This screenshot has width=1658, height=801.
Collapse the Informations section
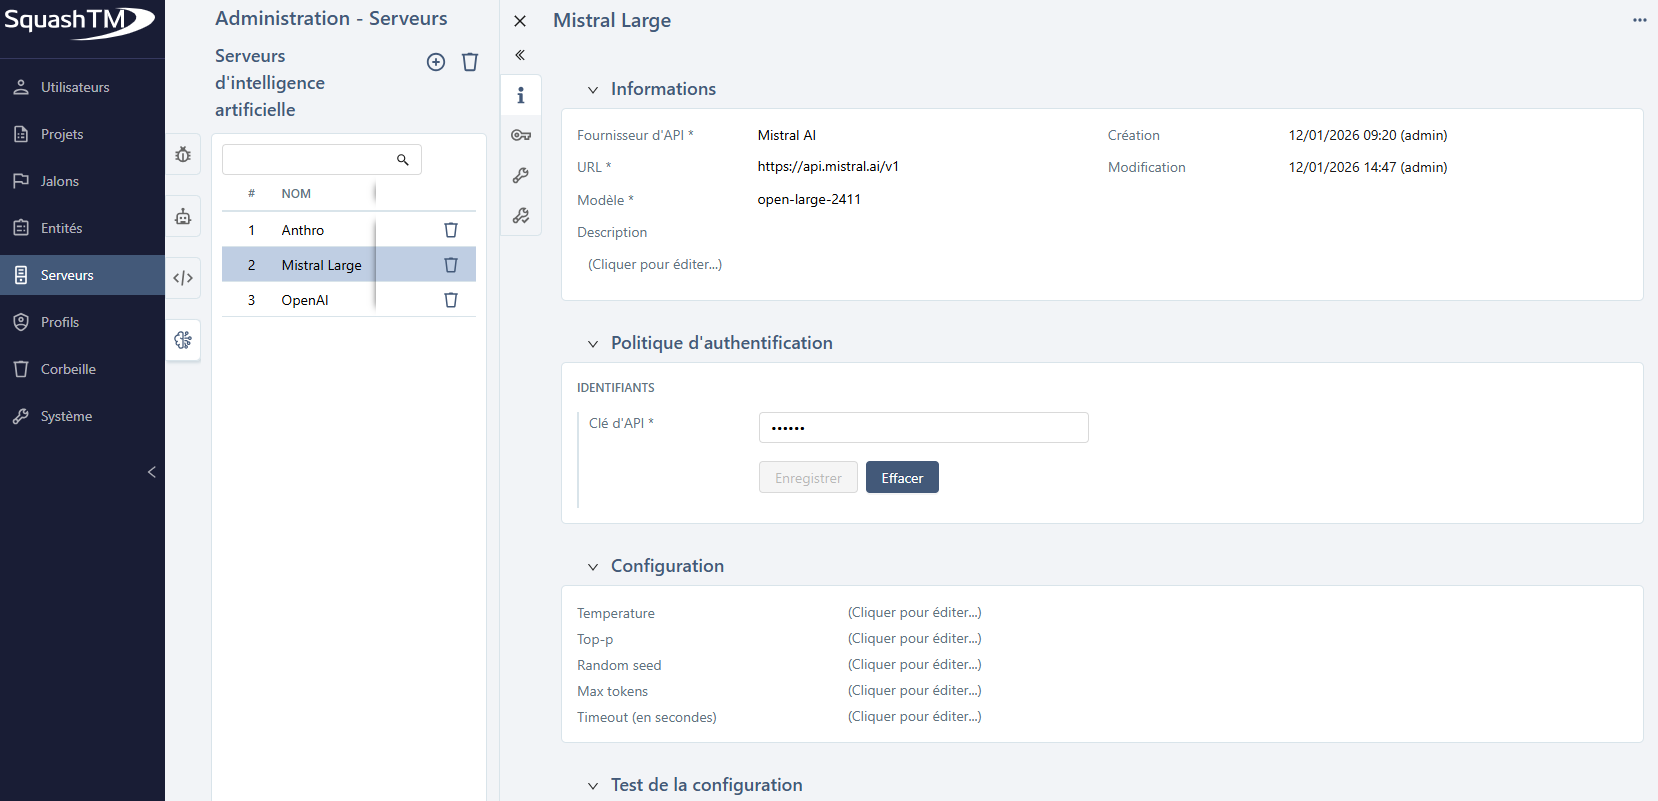593,90
